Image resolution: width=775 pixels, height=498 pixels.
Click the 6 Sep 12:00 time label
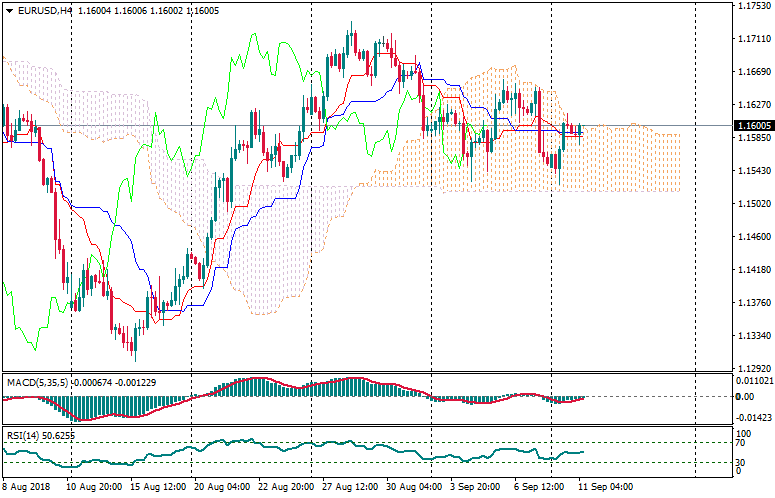tap(536, 487)
